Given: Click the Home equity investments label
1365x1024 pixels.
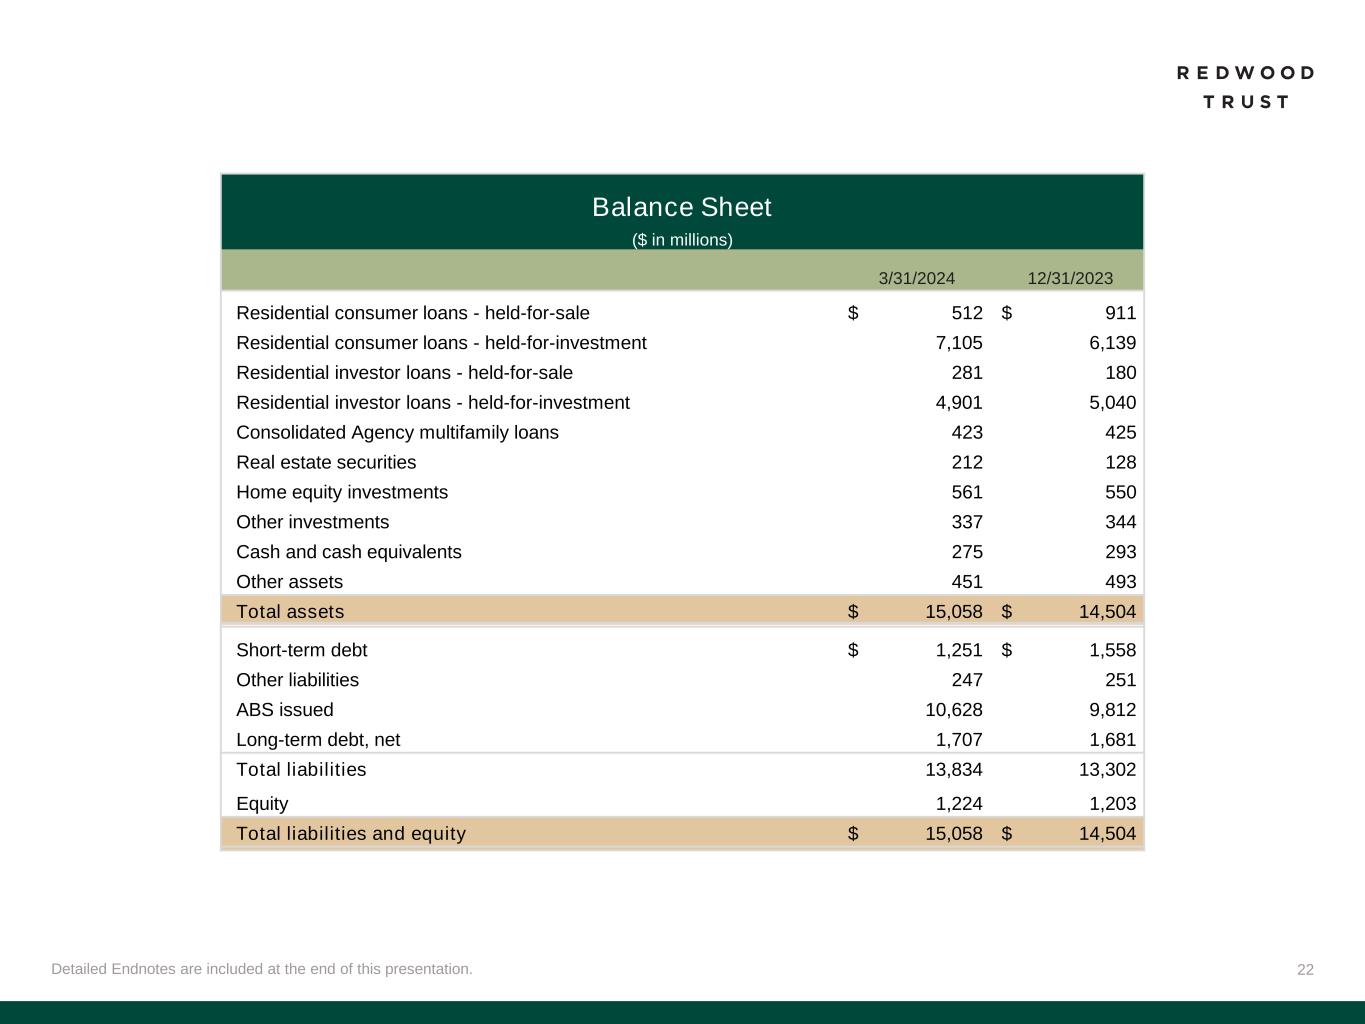Looking at the screenshot, I should (342, 492).
